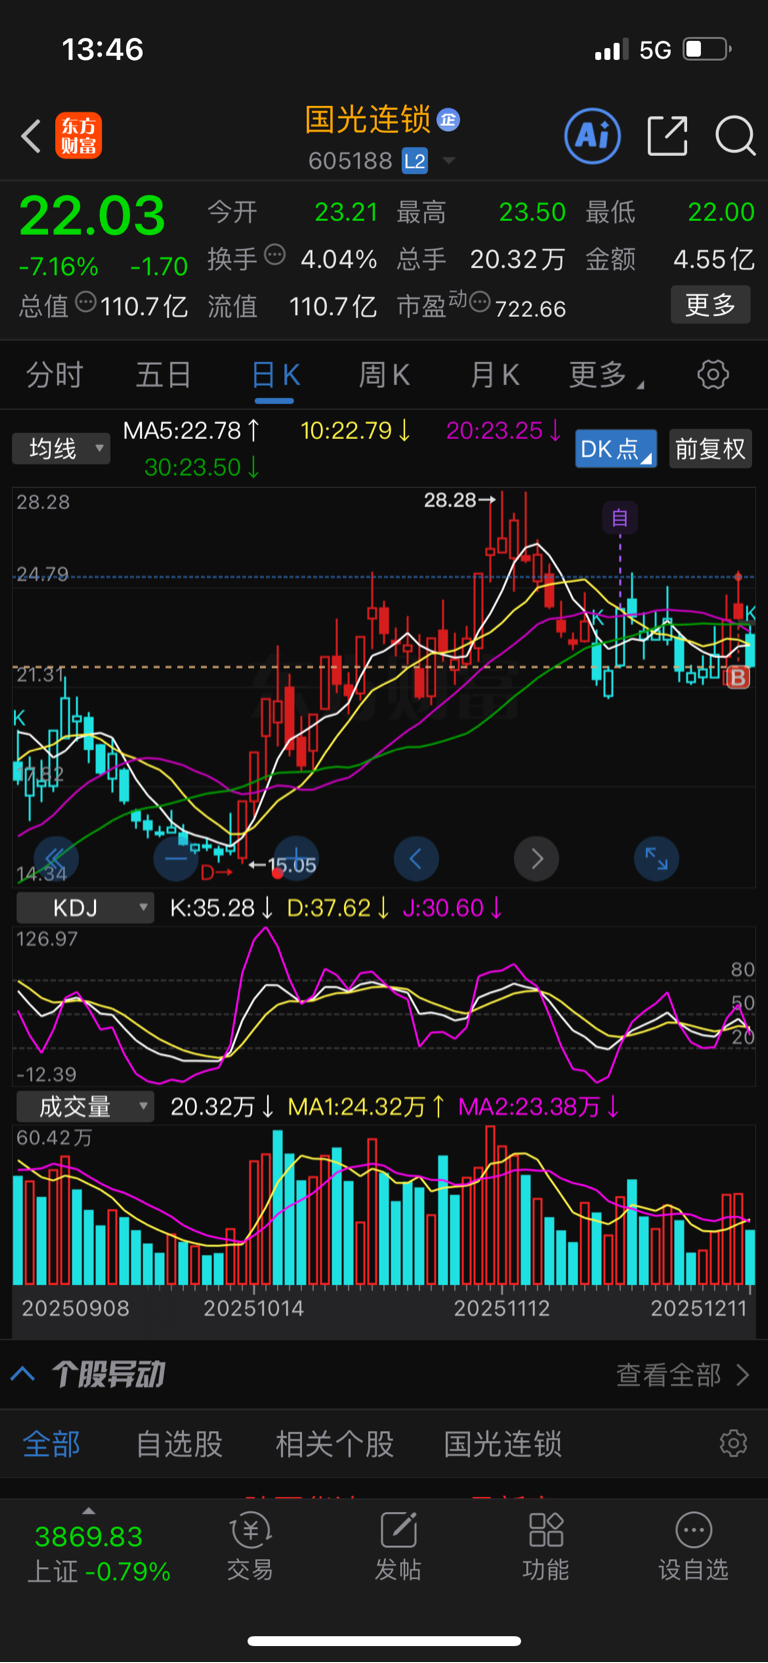Switch the 前复权 adjustment mode
Viewport: 768px width, 1663px height.
pyautogui.click(x=710, y=449)
